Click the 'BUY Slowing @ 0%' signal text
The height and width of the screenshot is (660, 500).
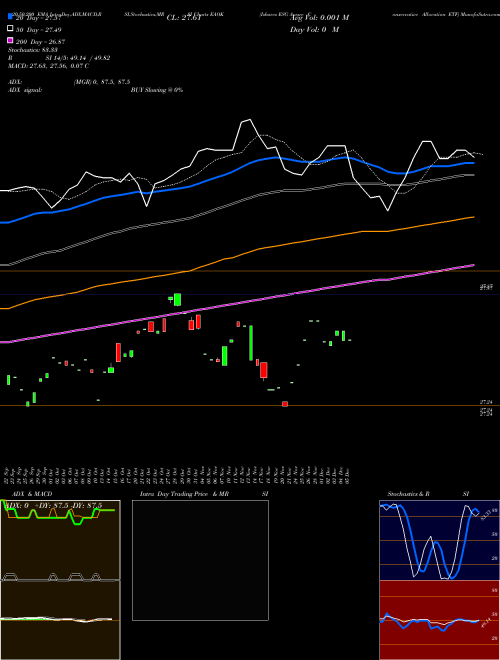tap(157, 90)
